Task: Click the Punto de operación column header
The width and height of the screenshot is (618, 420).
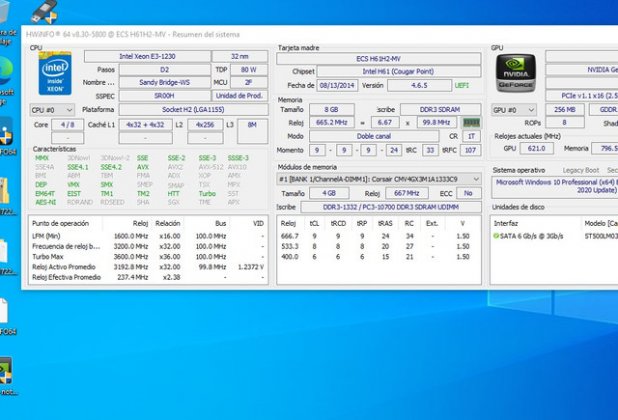Action: (60, 223)
